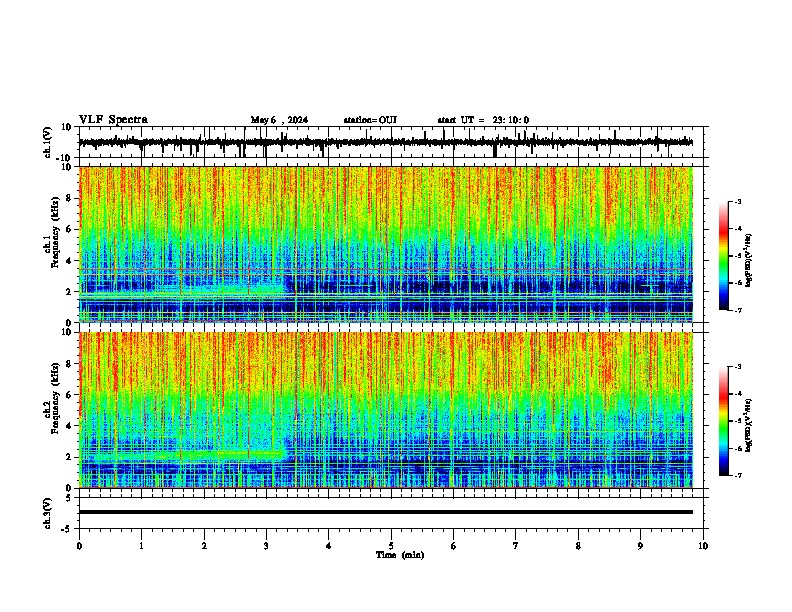Image resolution: width=792 pixels, height=612 pixels.
Task: Click the date 'May 6, 2024'
Action: pyautogui.click(x=279, y=120)
